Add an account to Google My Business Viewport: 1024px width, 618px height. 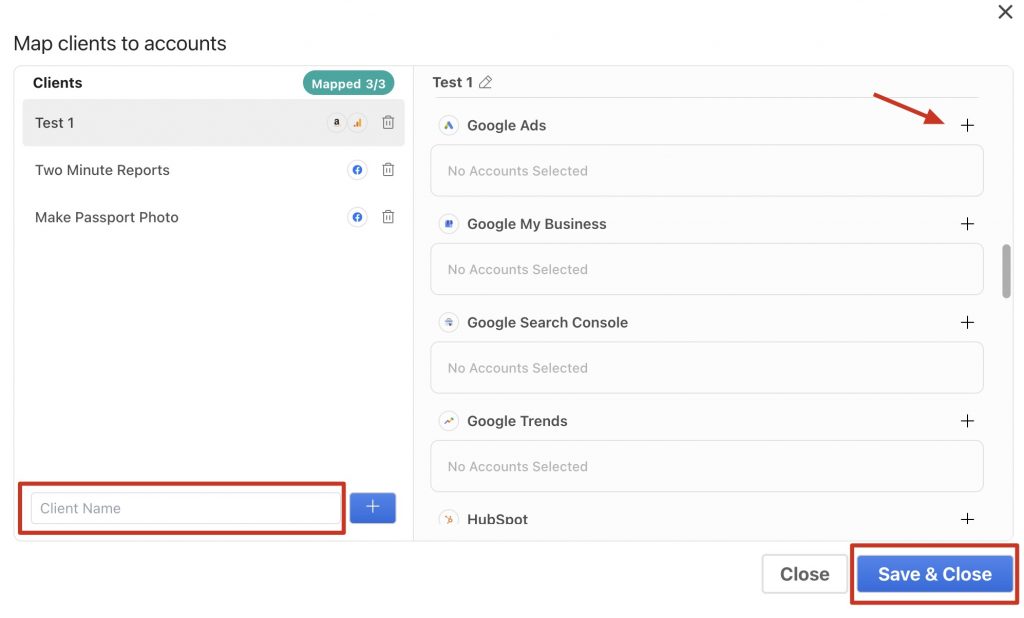point(967,224)
